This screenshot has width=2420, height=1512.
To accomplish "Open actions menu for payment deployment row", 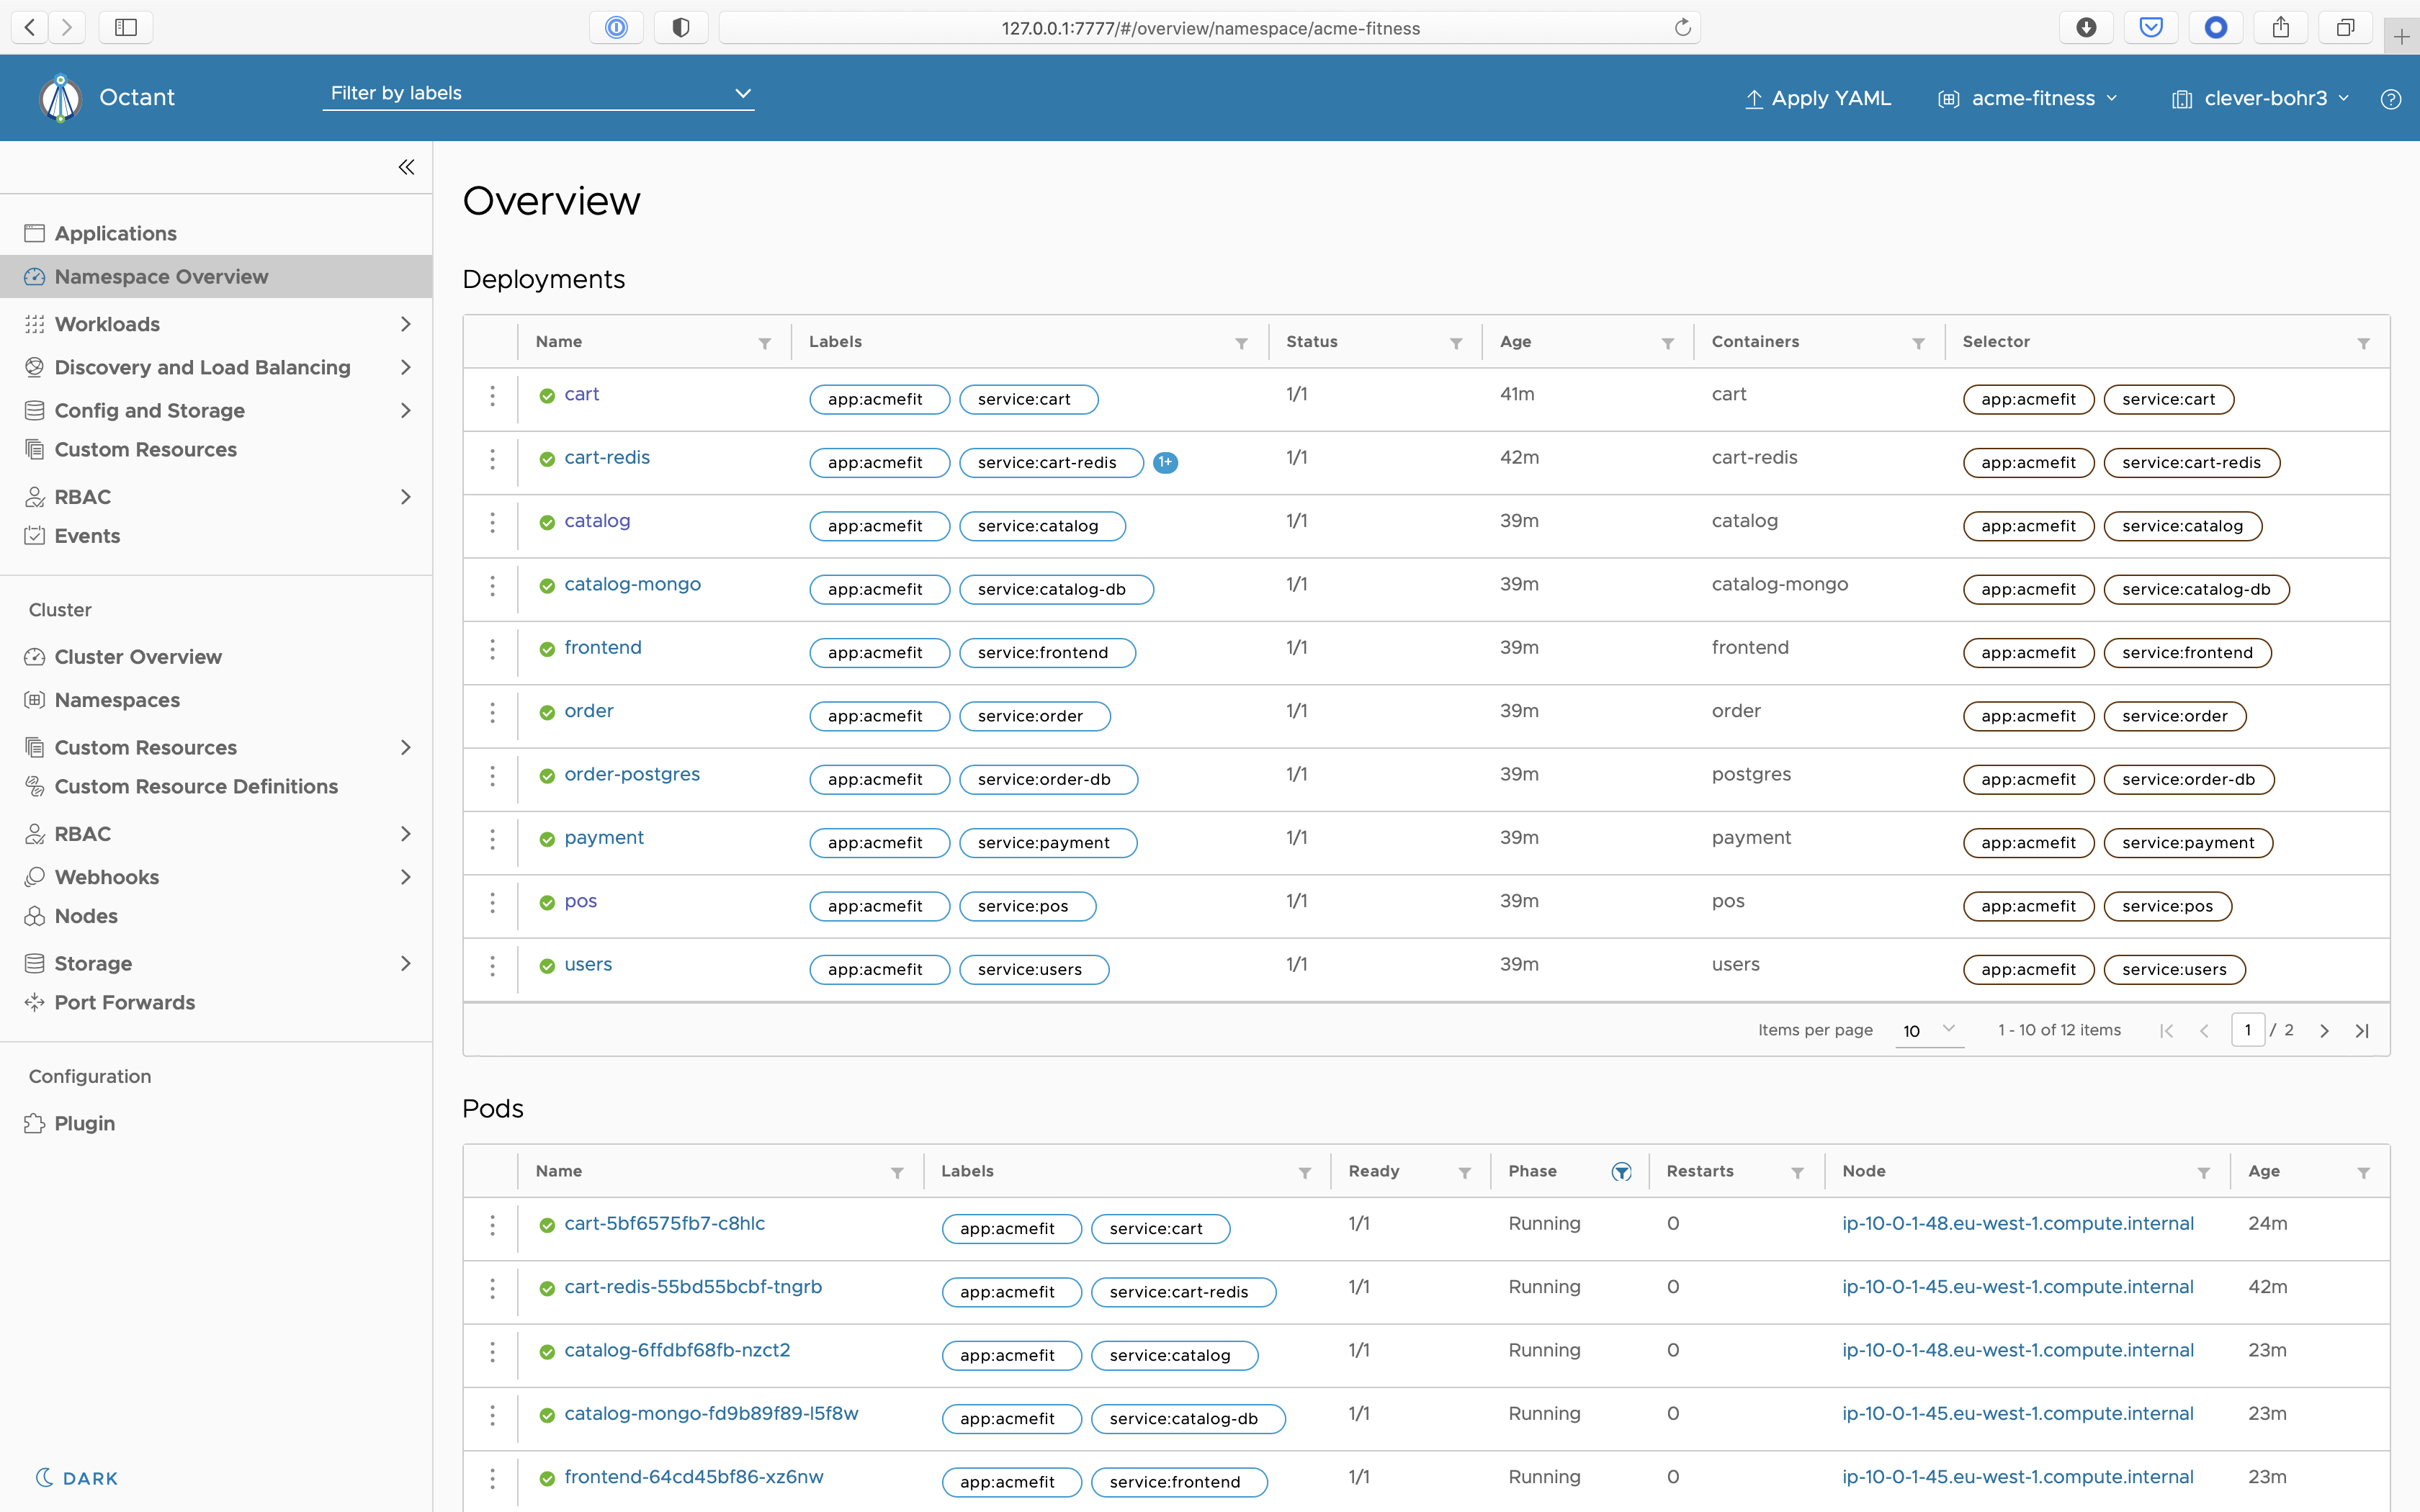I will [492, 839].
